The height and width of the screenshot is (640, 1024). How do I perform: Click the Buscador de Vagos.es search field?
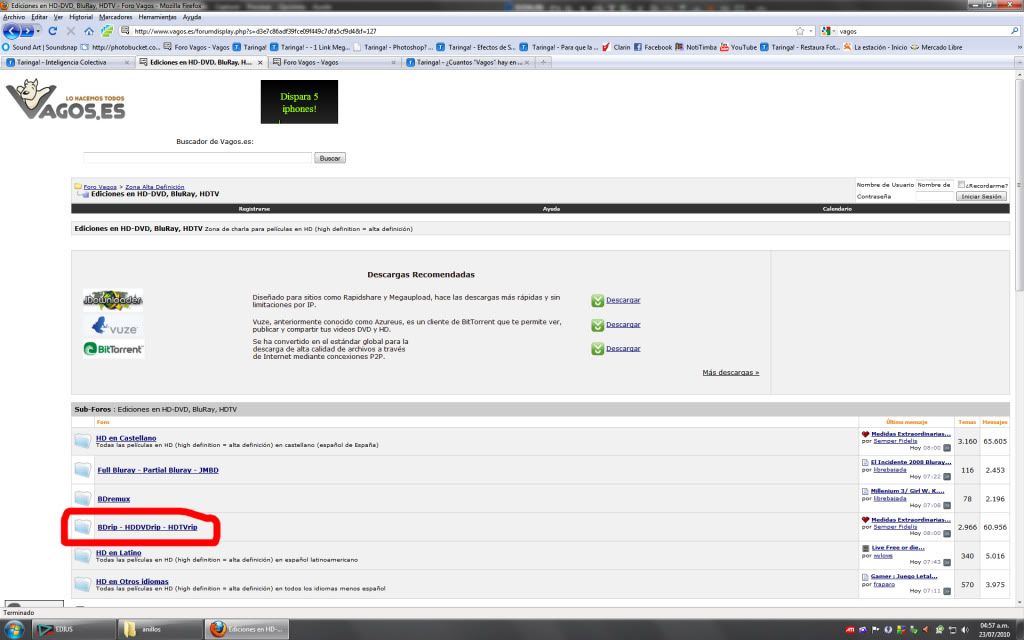click(x=197, y=158)
